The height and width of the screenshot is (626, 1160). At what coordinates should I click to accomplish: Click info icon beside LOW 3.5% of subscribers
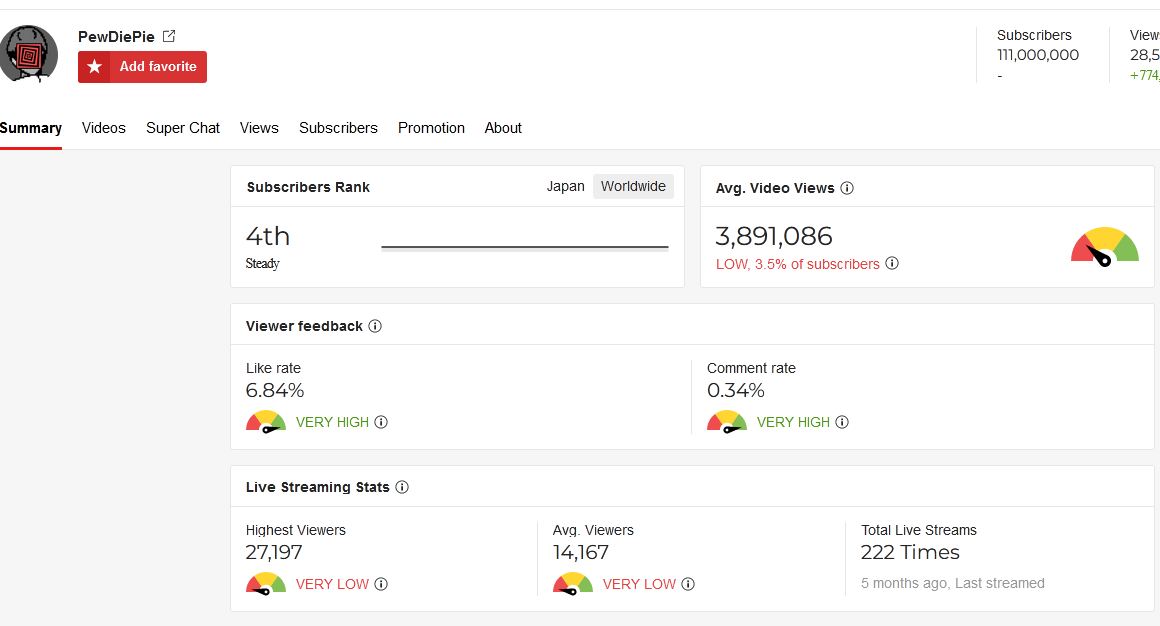tap(892, 264)
